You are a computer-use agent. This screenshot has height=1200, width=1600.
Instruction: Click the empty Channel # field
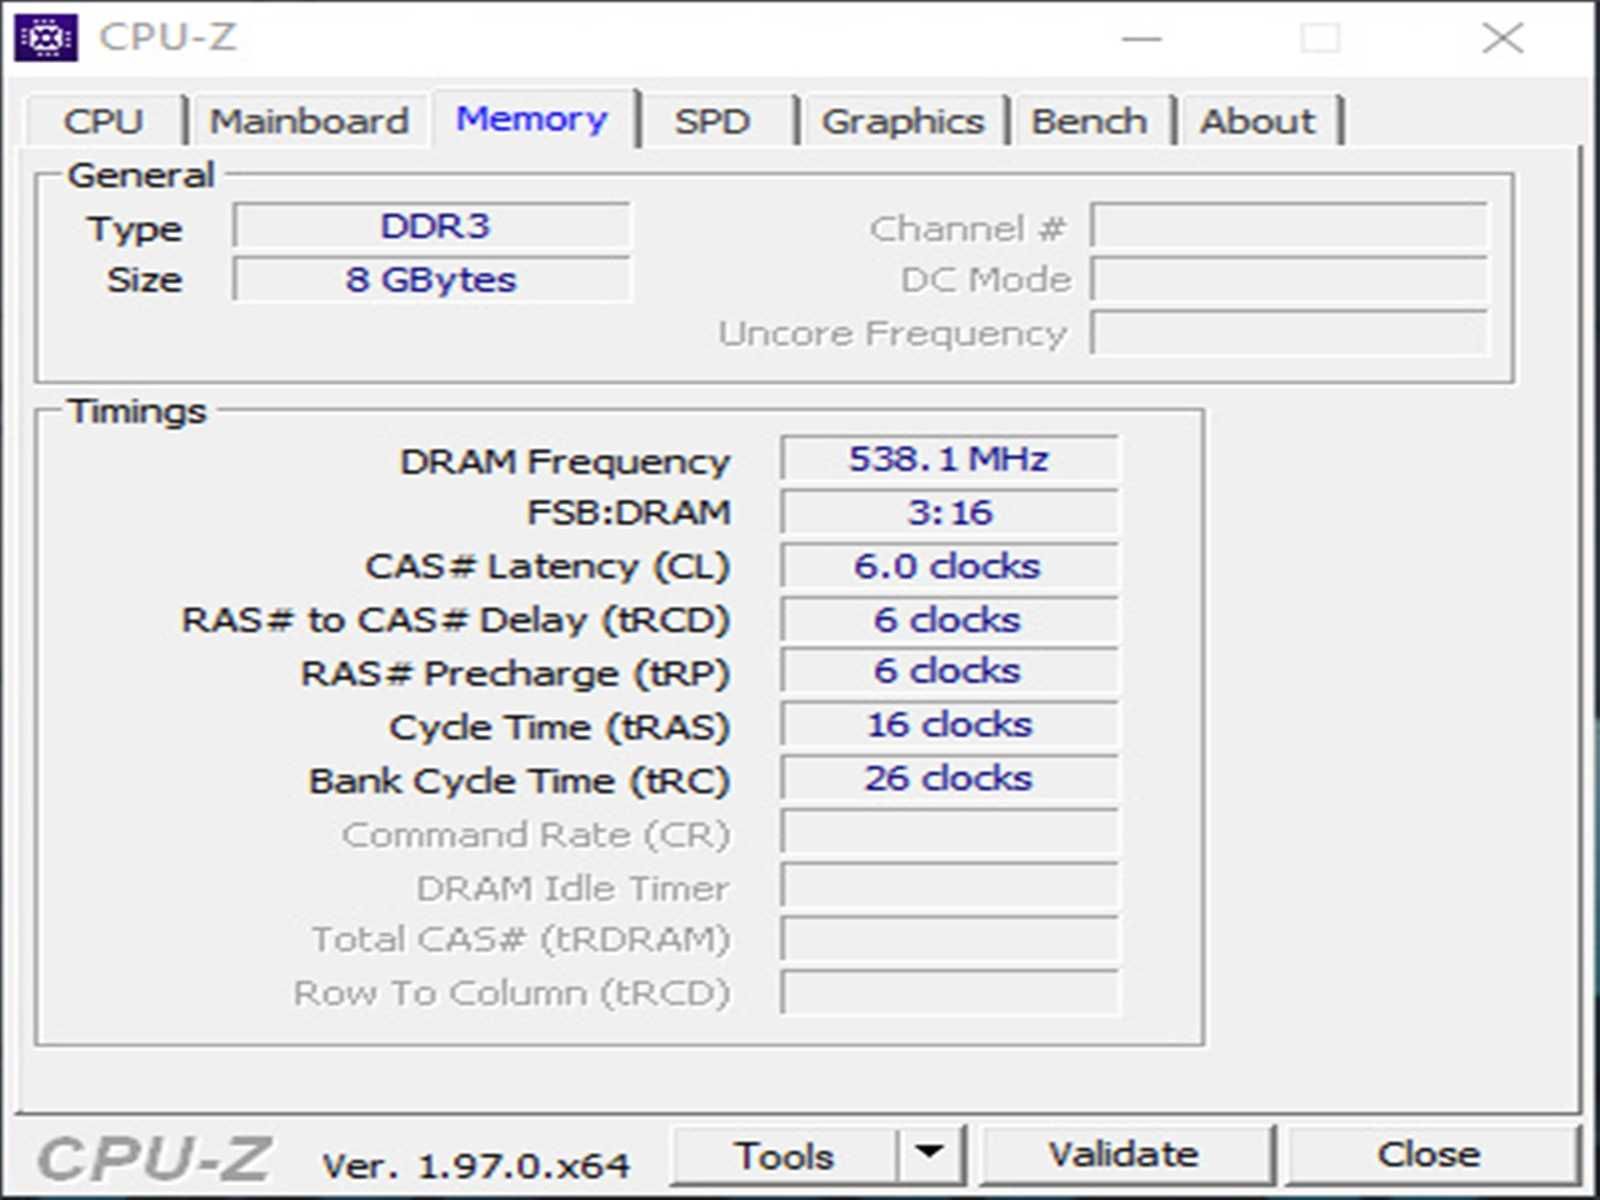(1289, 226)
